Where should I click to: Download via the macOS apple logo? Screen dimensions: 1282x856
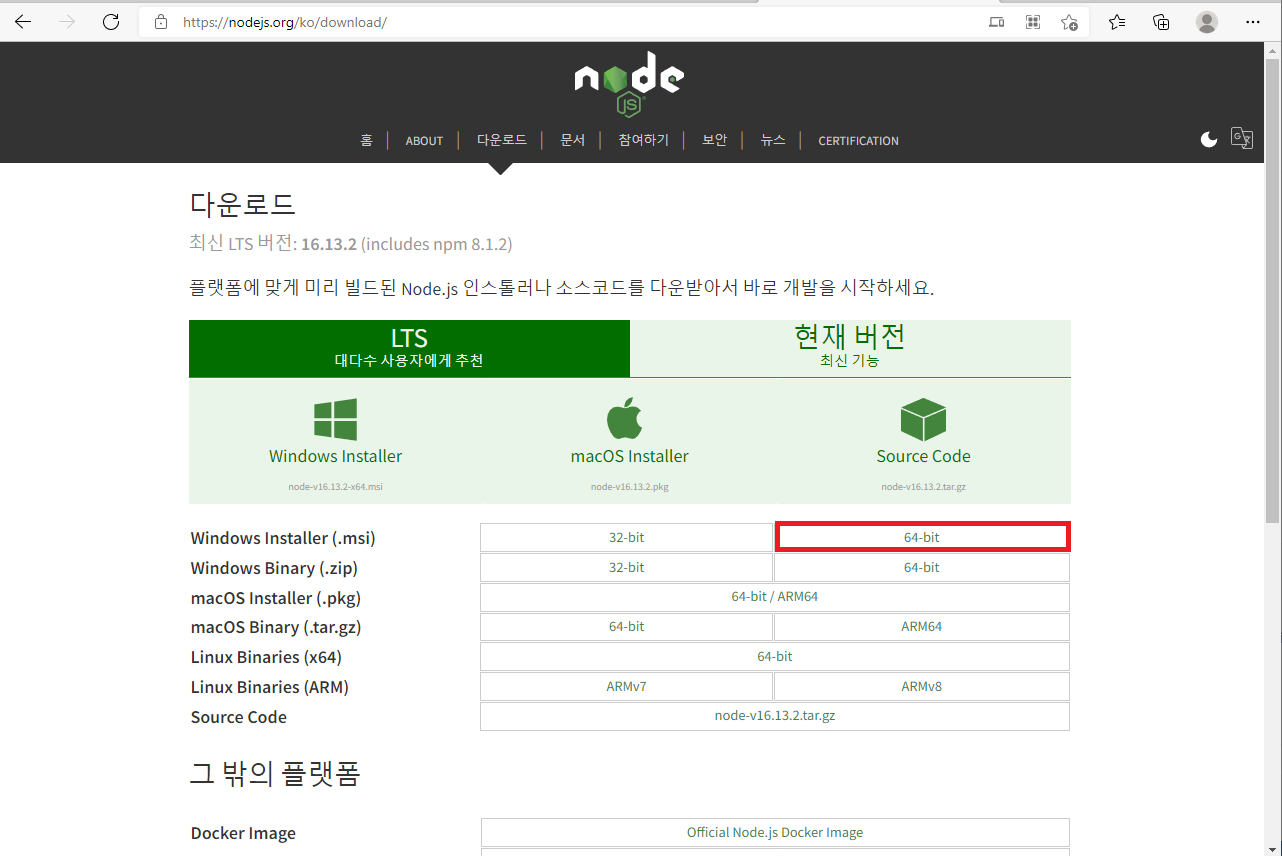click(x=625, y=418)
